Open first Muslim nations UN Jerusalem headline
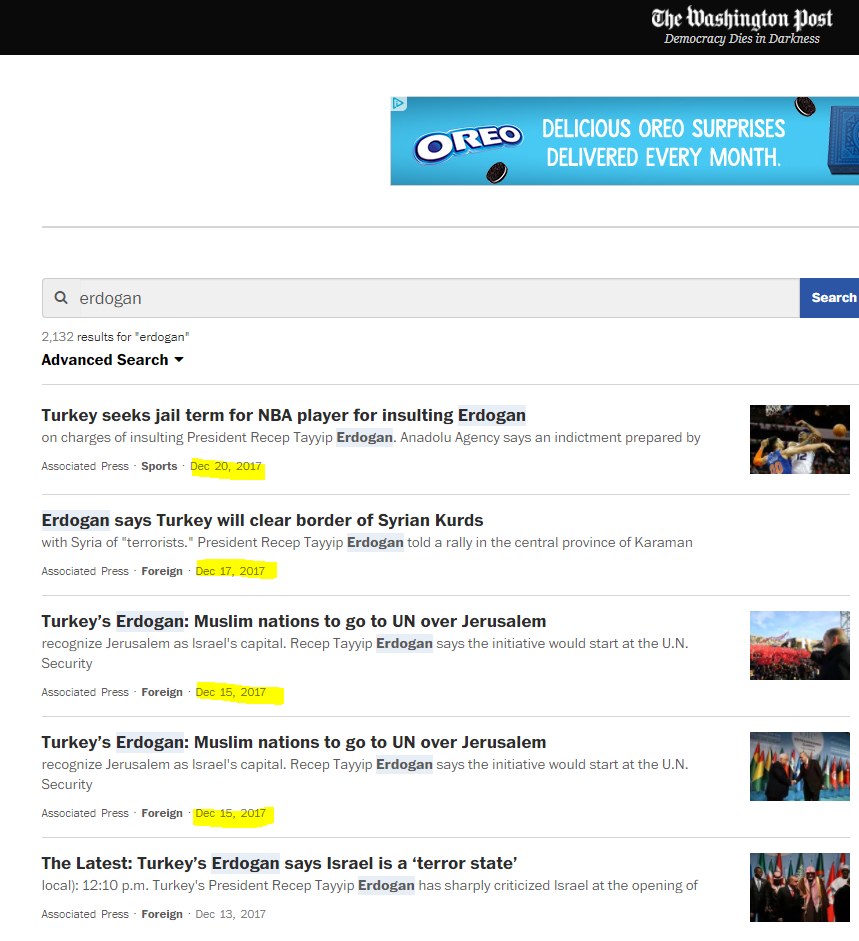859x941 pixels. tap(293, 621)
